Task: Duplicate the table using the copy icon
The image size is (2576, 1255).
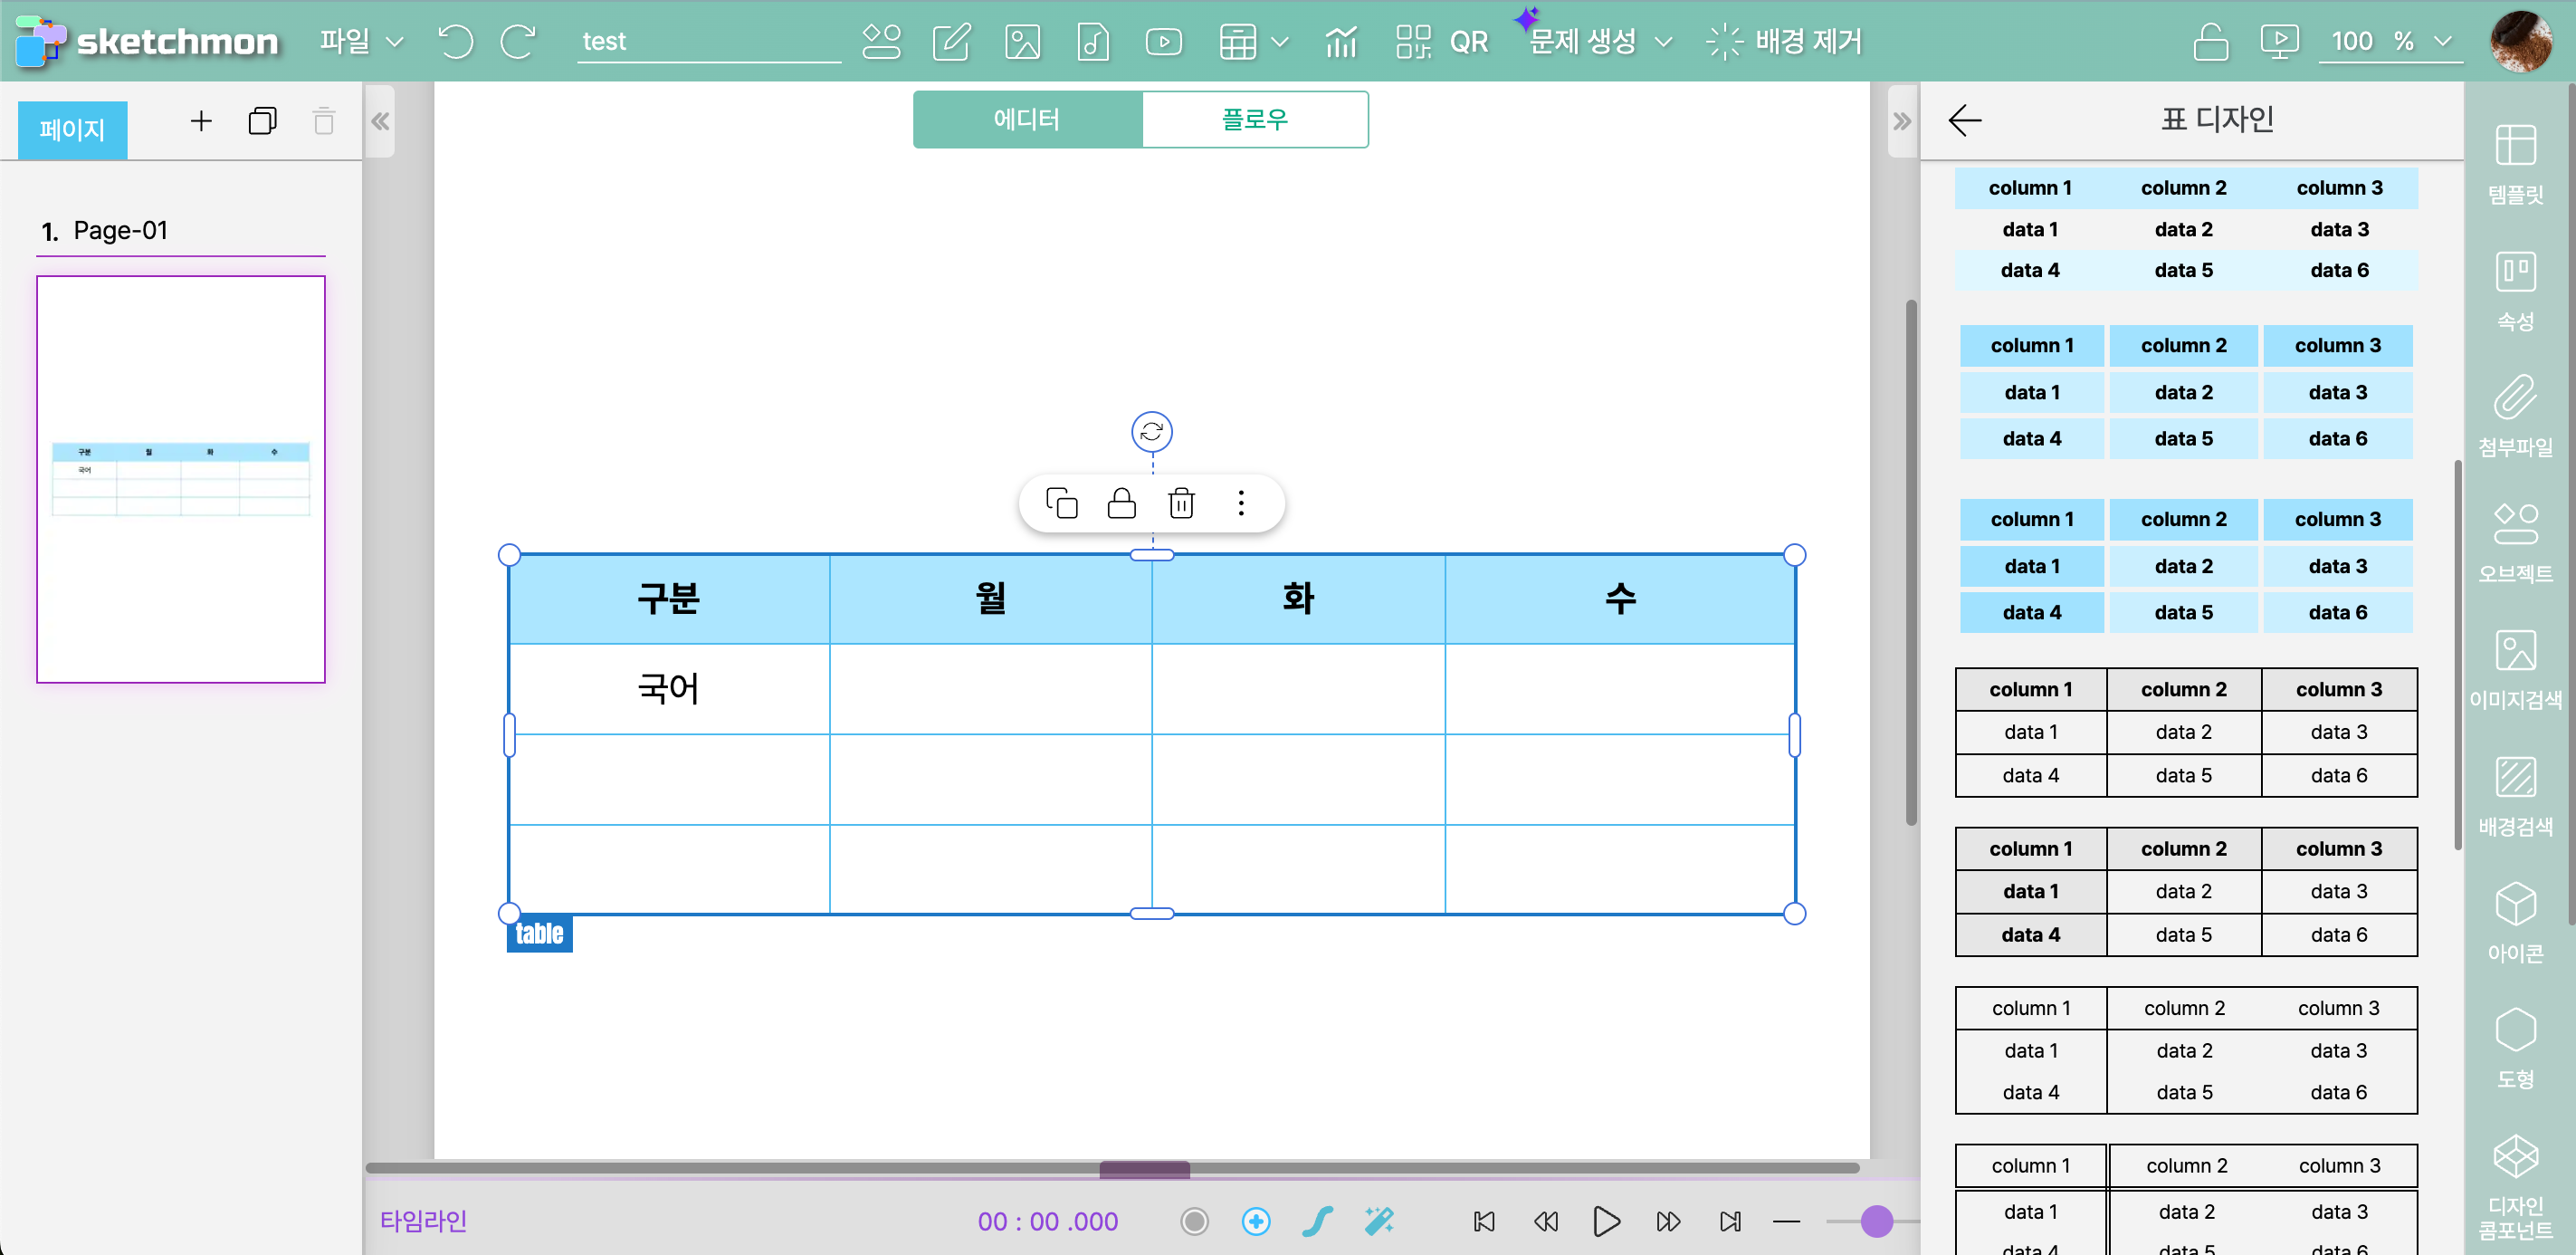Action: [x=1061, y=503]
